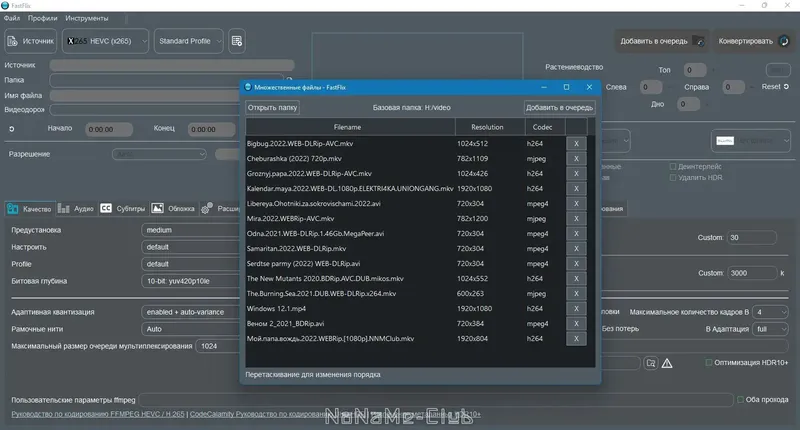Open Руководство по кодированию FFMPEG HEVC link
This screenshot has height=430, width=800.
click(x=98, y=414)
